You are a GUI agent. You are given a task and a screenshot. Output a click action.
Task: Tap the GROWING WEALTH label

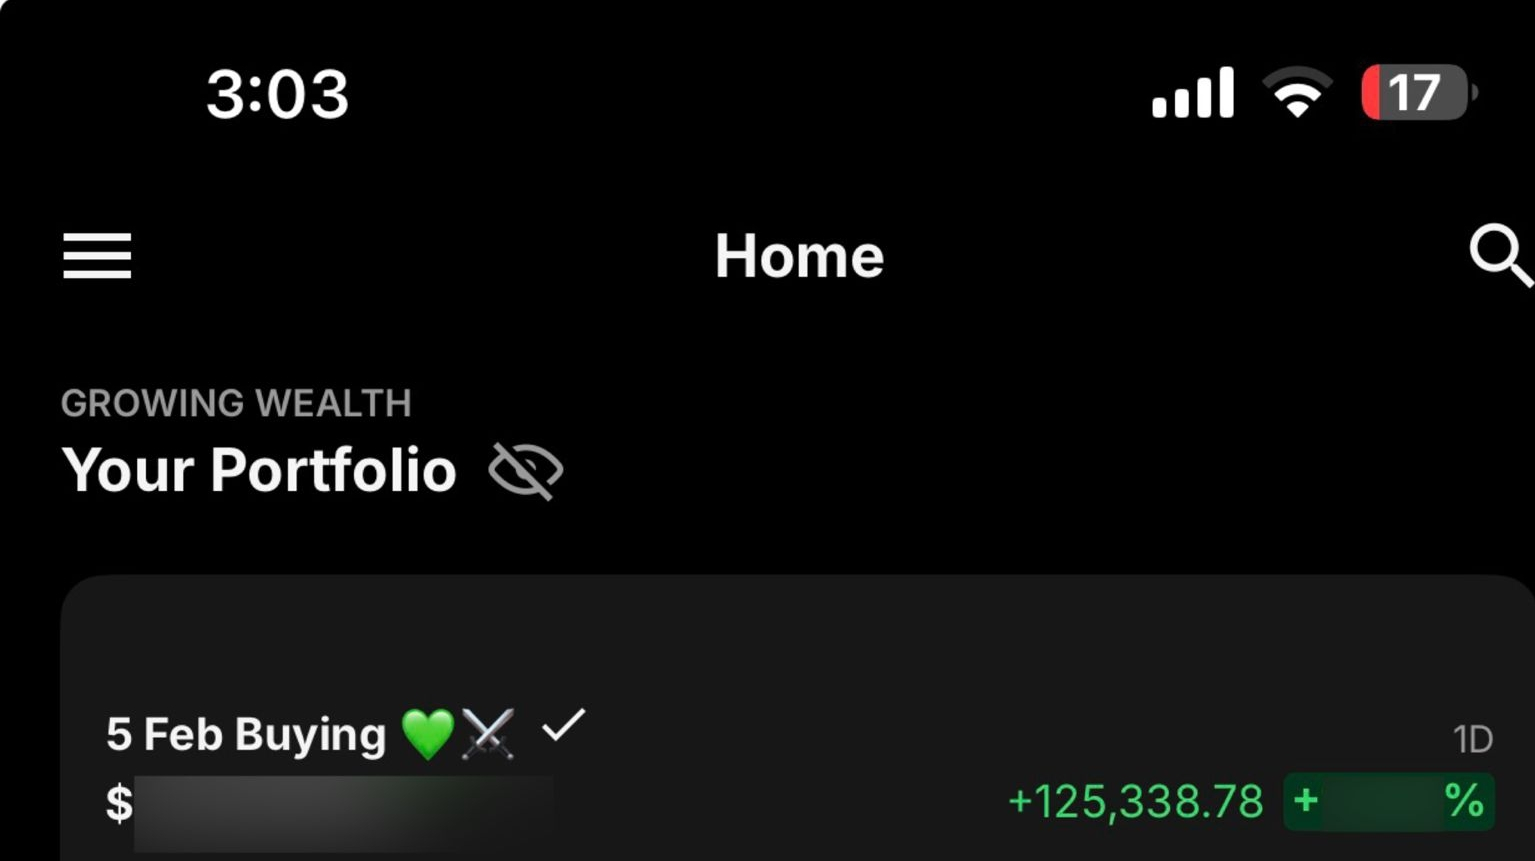[x=236, y=403]
